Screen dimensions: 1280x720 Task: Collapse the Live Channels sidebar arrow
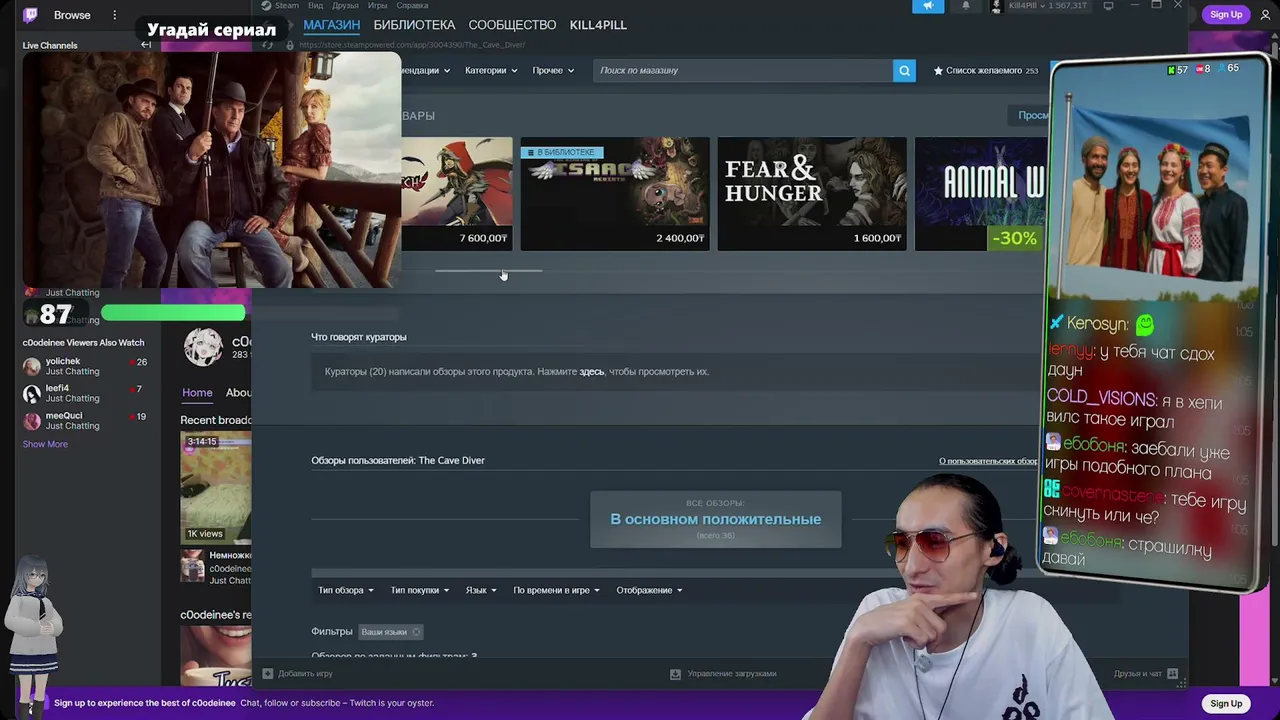pos(146,45)
